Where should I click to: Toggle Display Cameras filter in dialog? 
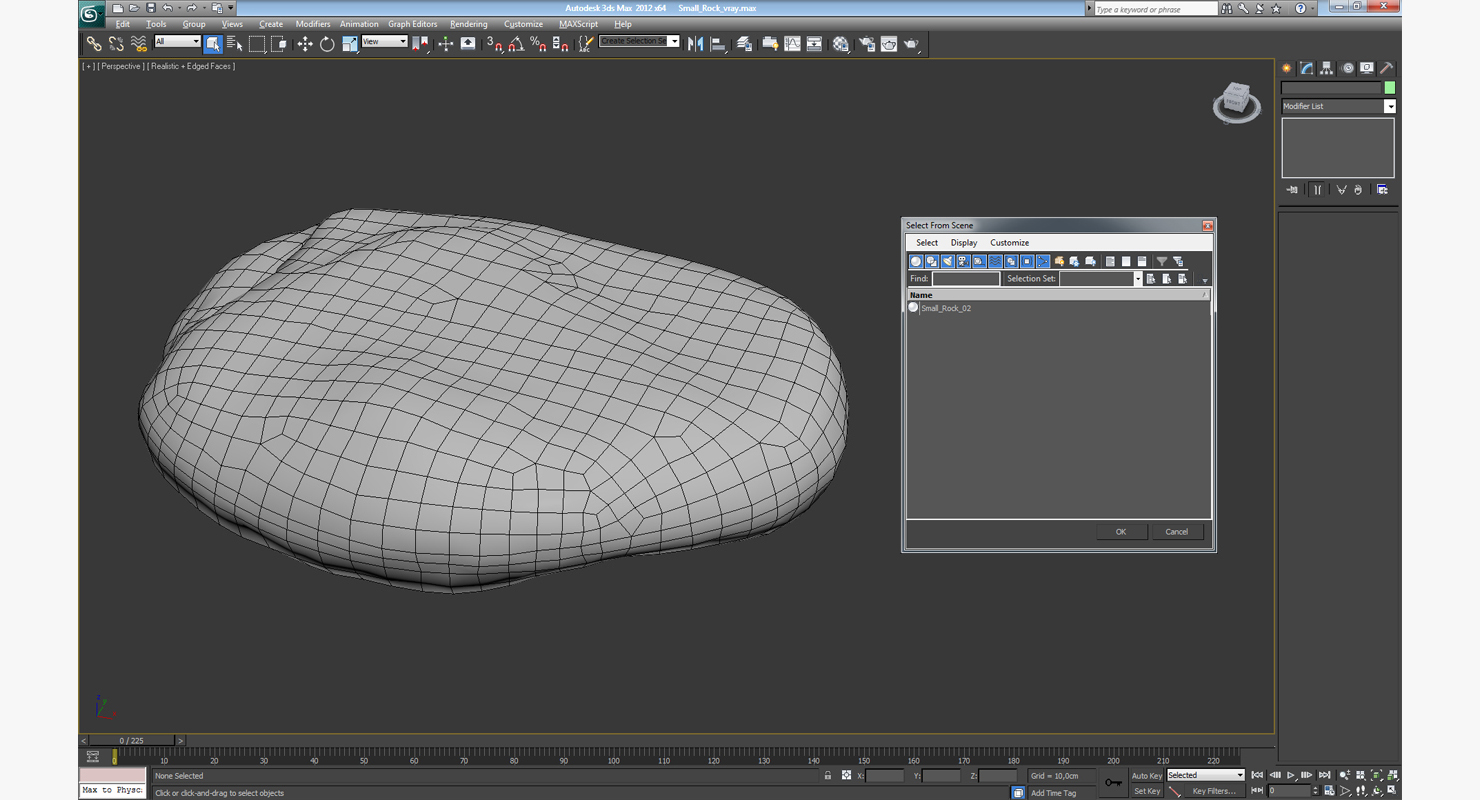click(963, 262)
